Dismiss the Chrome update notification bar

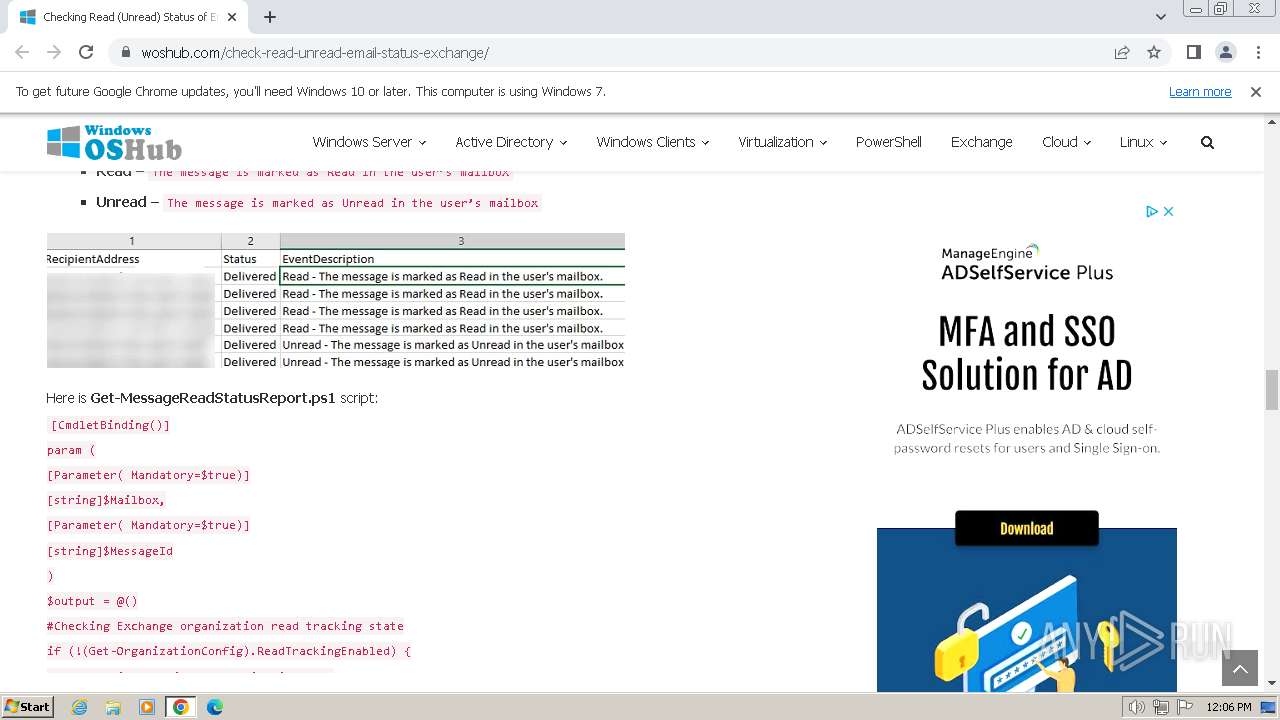[x=1256, y=92]
